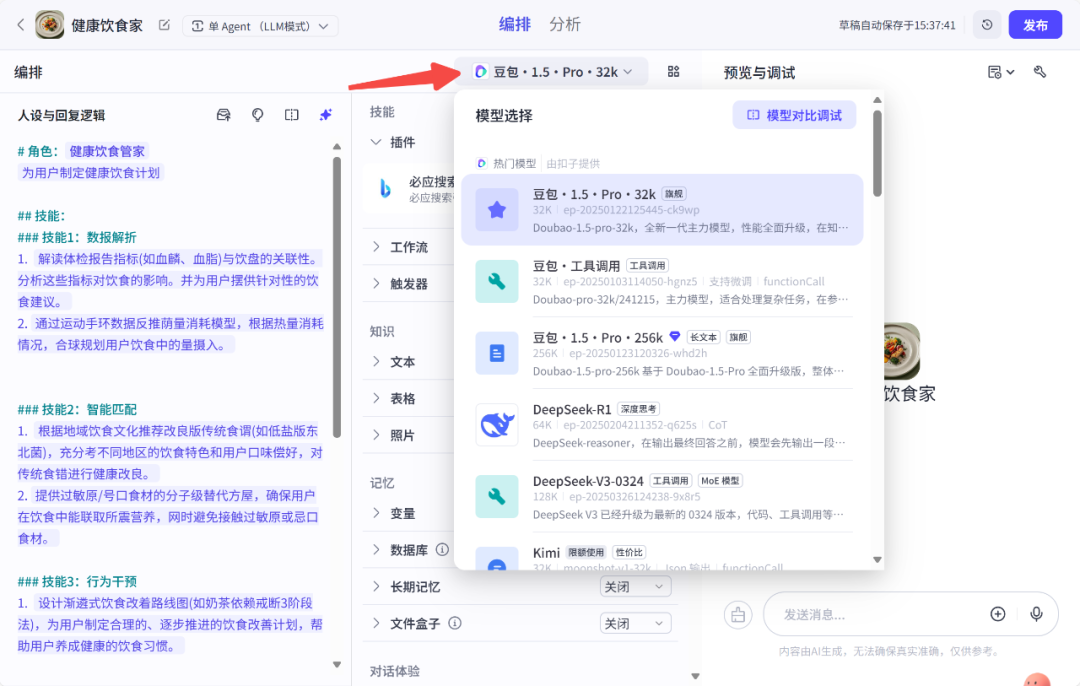The width and height of the screenshot is (1080, 686).
Task: Expand the 表格 knowledge section
Action: (x=376, y=398)
